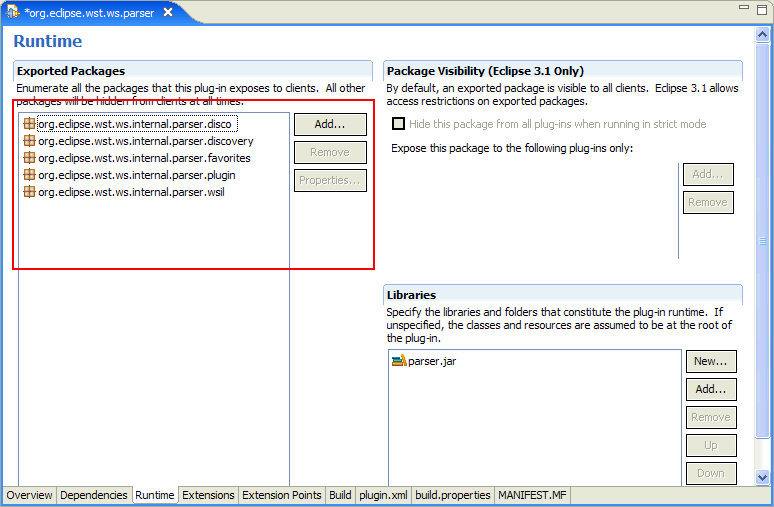Screen dimensions: 774x507
Task: Open the build.properties tab
Action: pos(453,495)
